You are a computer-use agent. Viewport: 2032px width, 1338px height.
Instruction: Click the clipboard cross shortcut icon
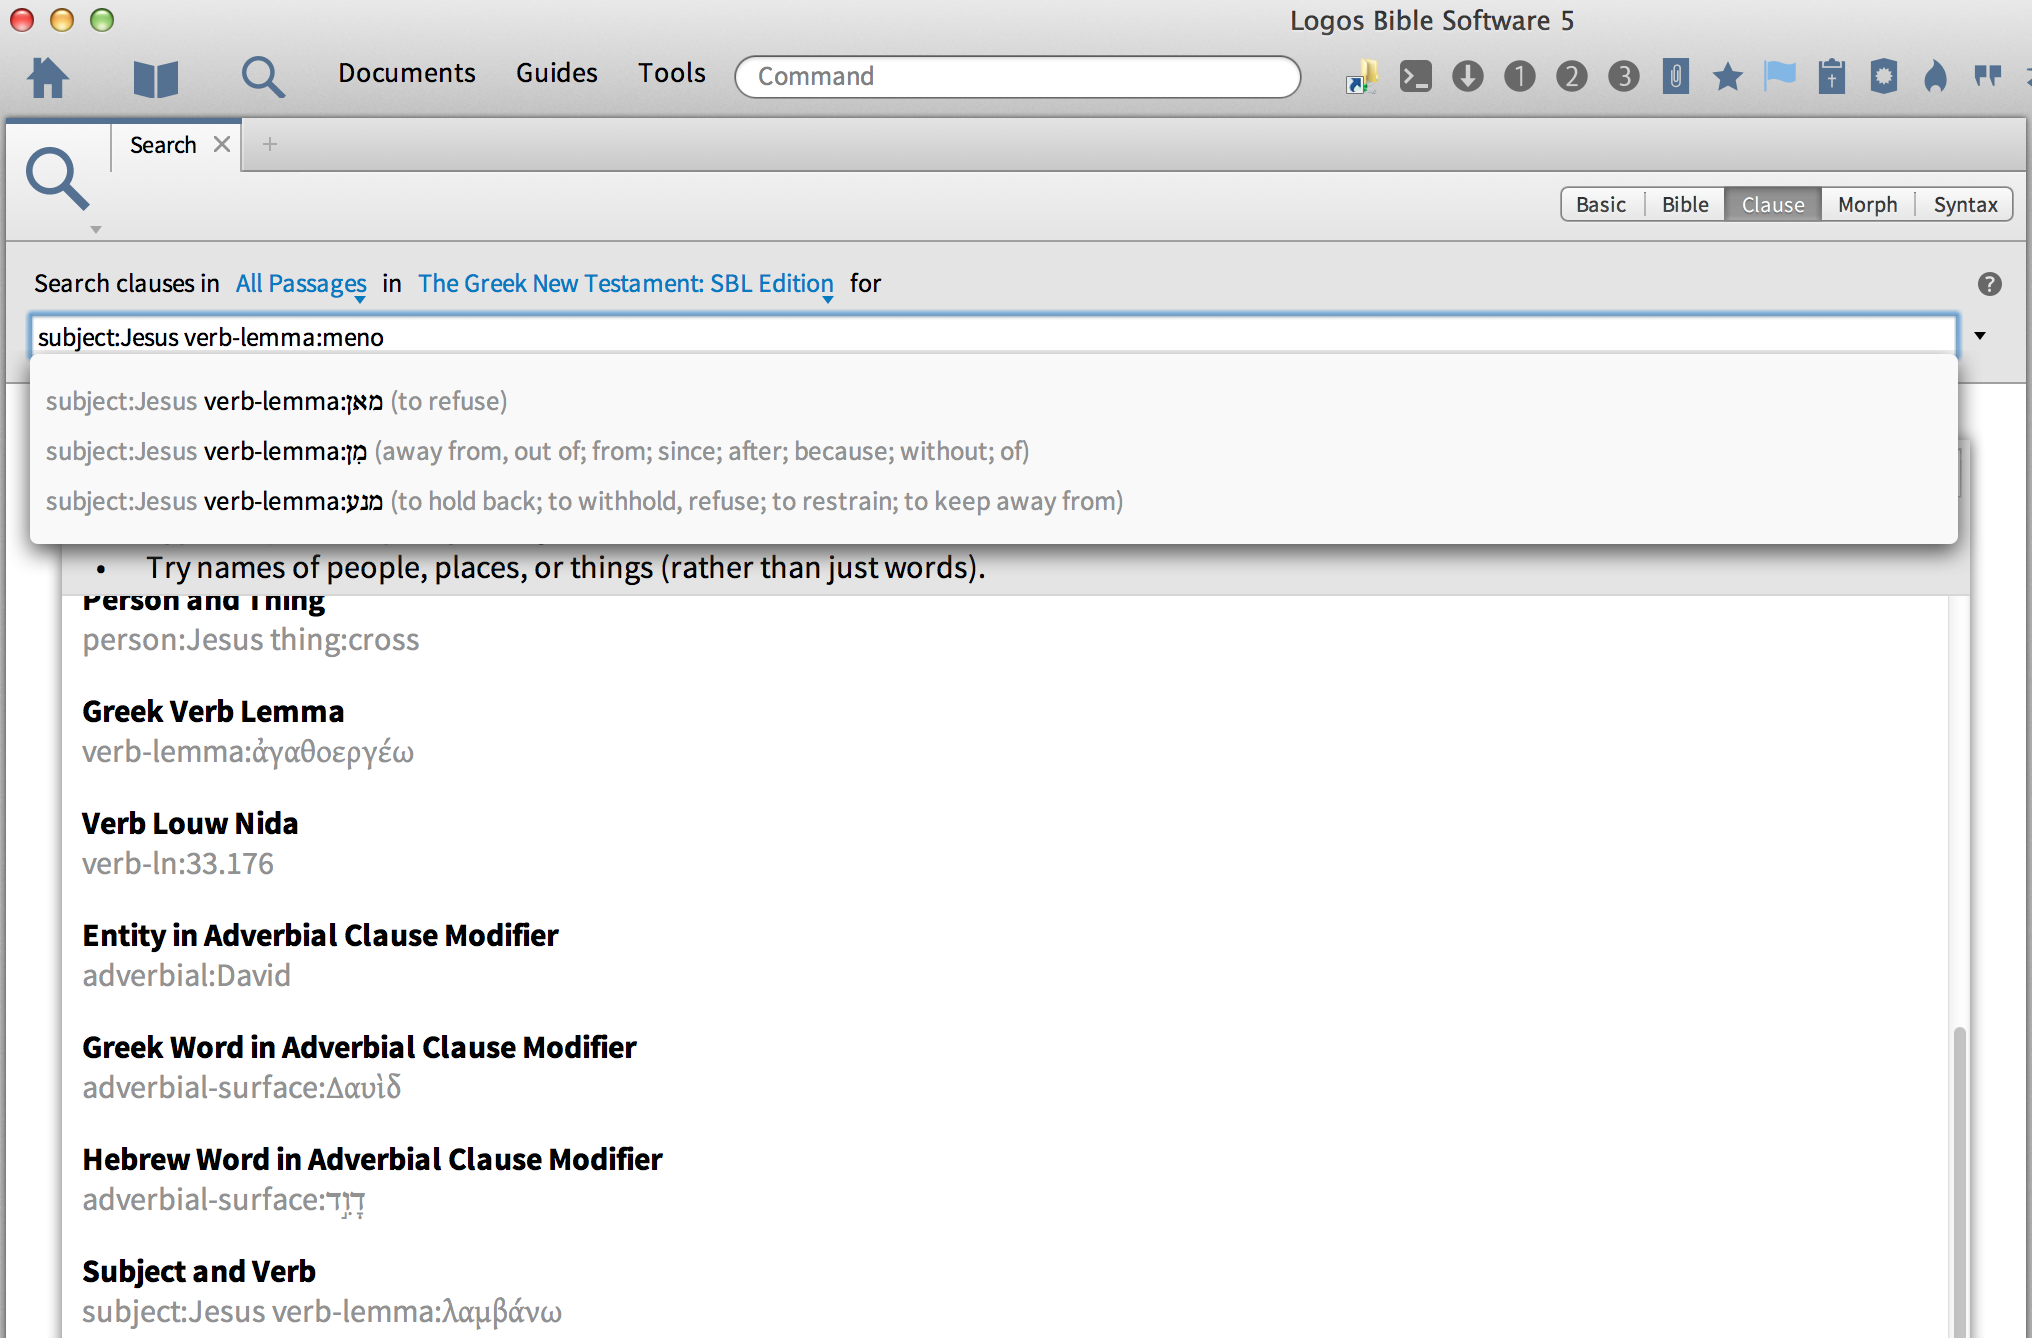pos(1831,76)
